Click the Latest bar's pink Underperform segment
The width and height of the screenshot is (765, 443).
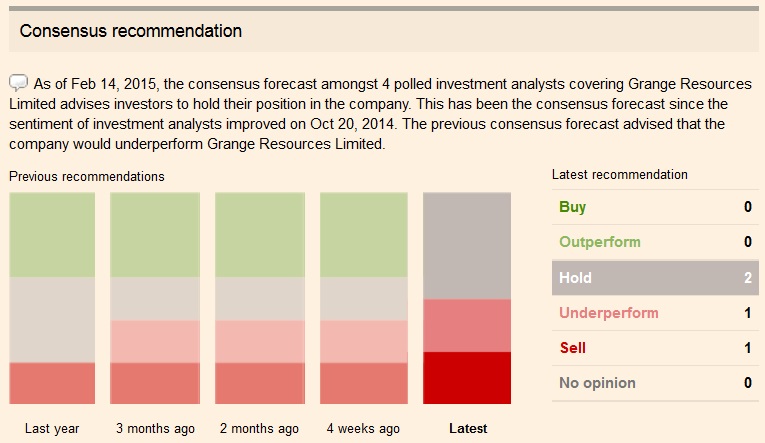coord(467,325)
